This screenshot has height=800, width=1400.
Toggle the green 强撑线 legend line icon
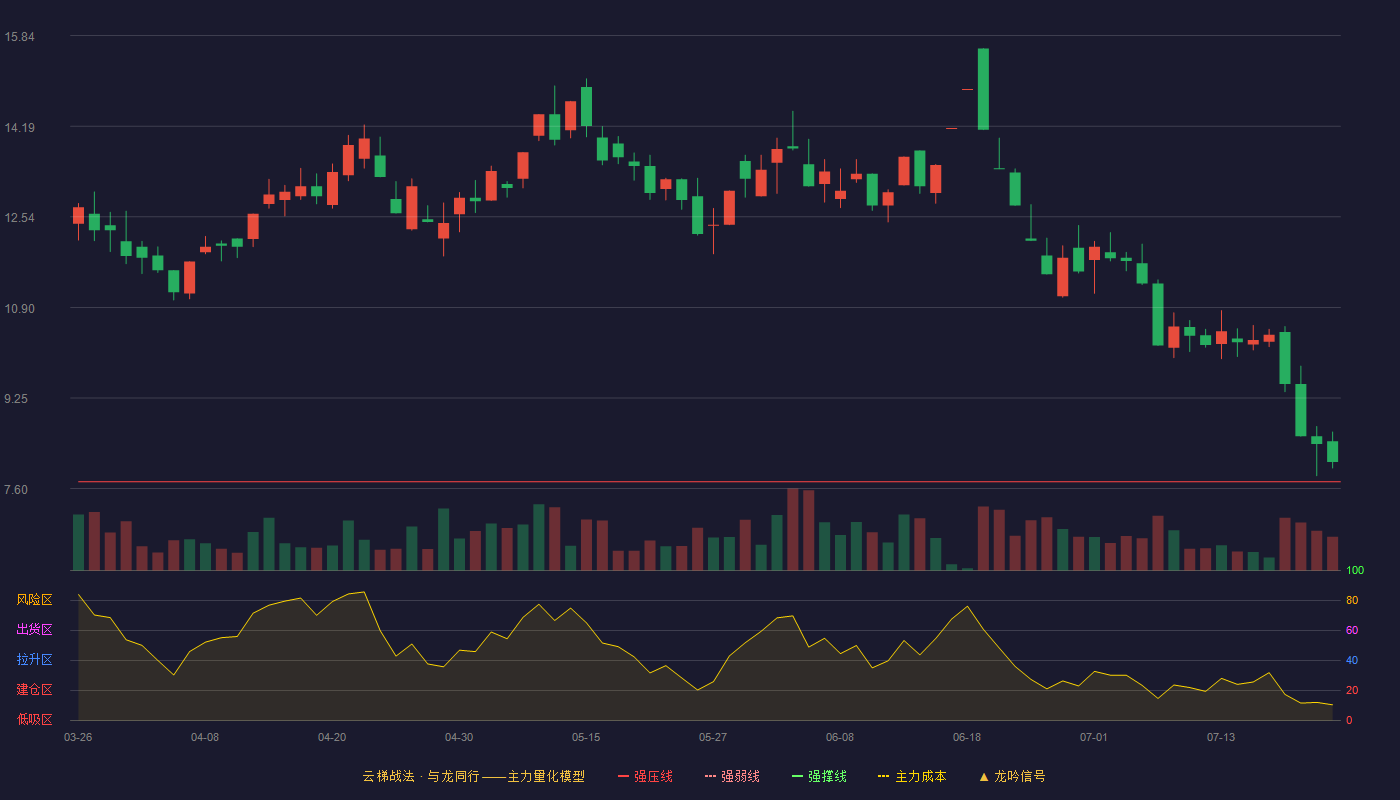tap(797, 776)
